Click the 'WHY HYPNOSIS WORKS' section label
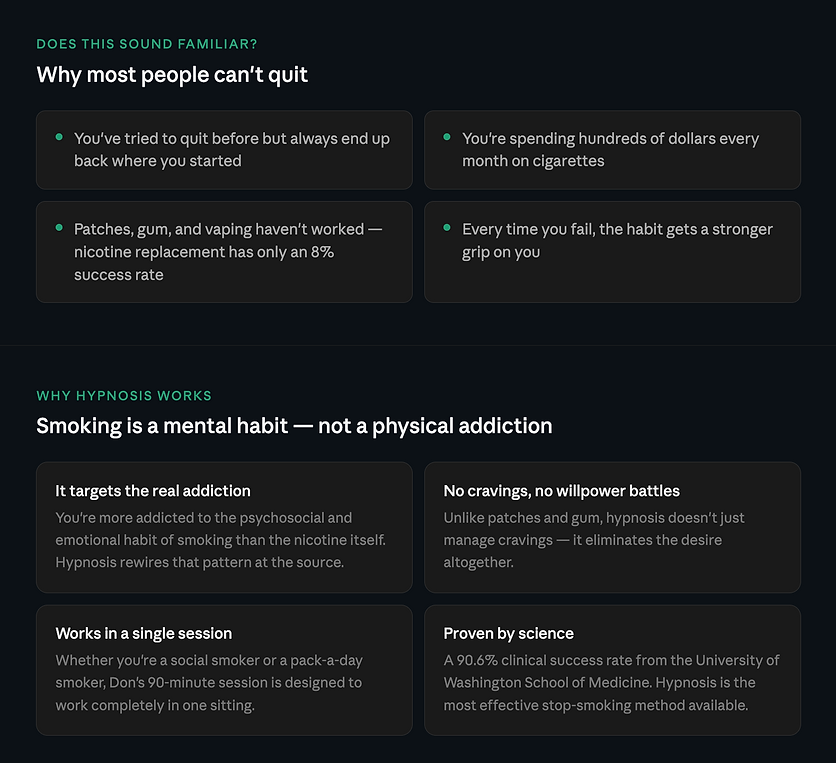836x763 pixels. pyautogui.click(x=124, y=396)
